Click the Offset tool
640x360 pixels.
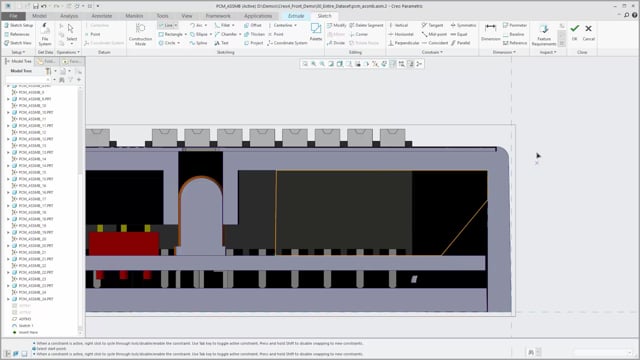(253, 25)
